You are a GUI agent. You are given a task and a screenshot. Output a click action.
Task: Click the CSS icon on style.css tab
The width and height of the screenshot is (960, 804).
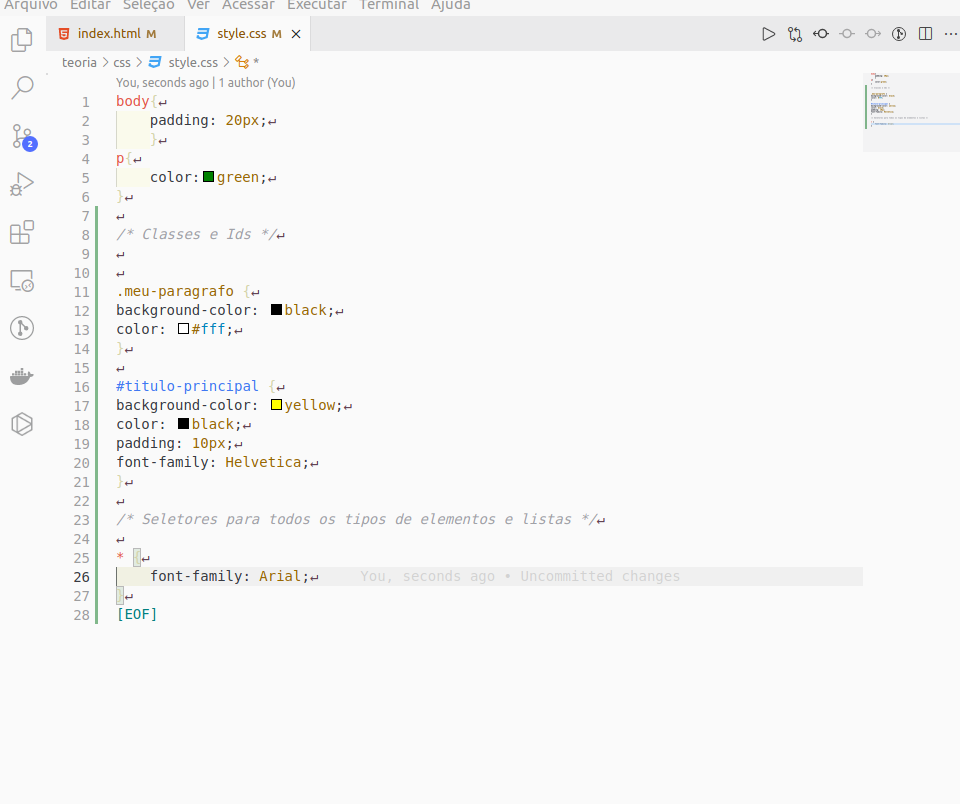203,34
